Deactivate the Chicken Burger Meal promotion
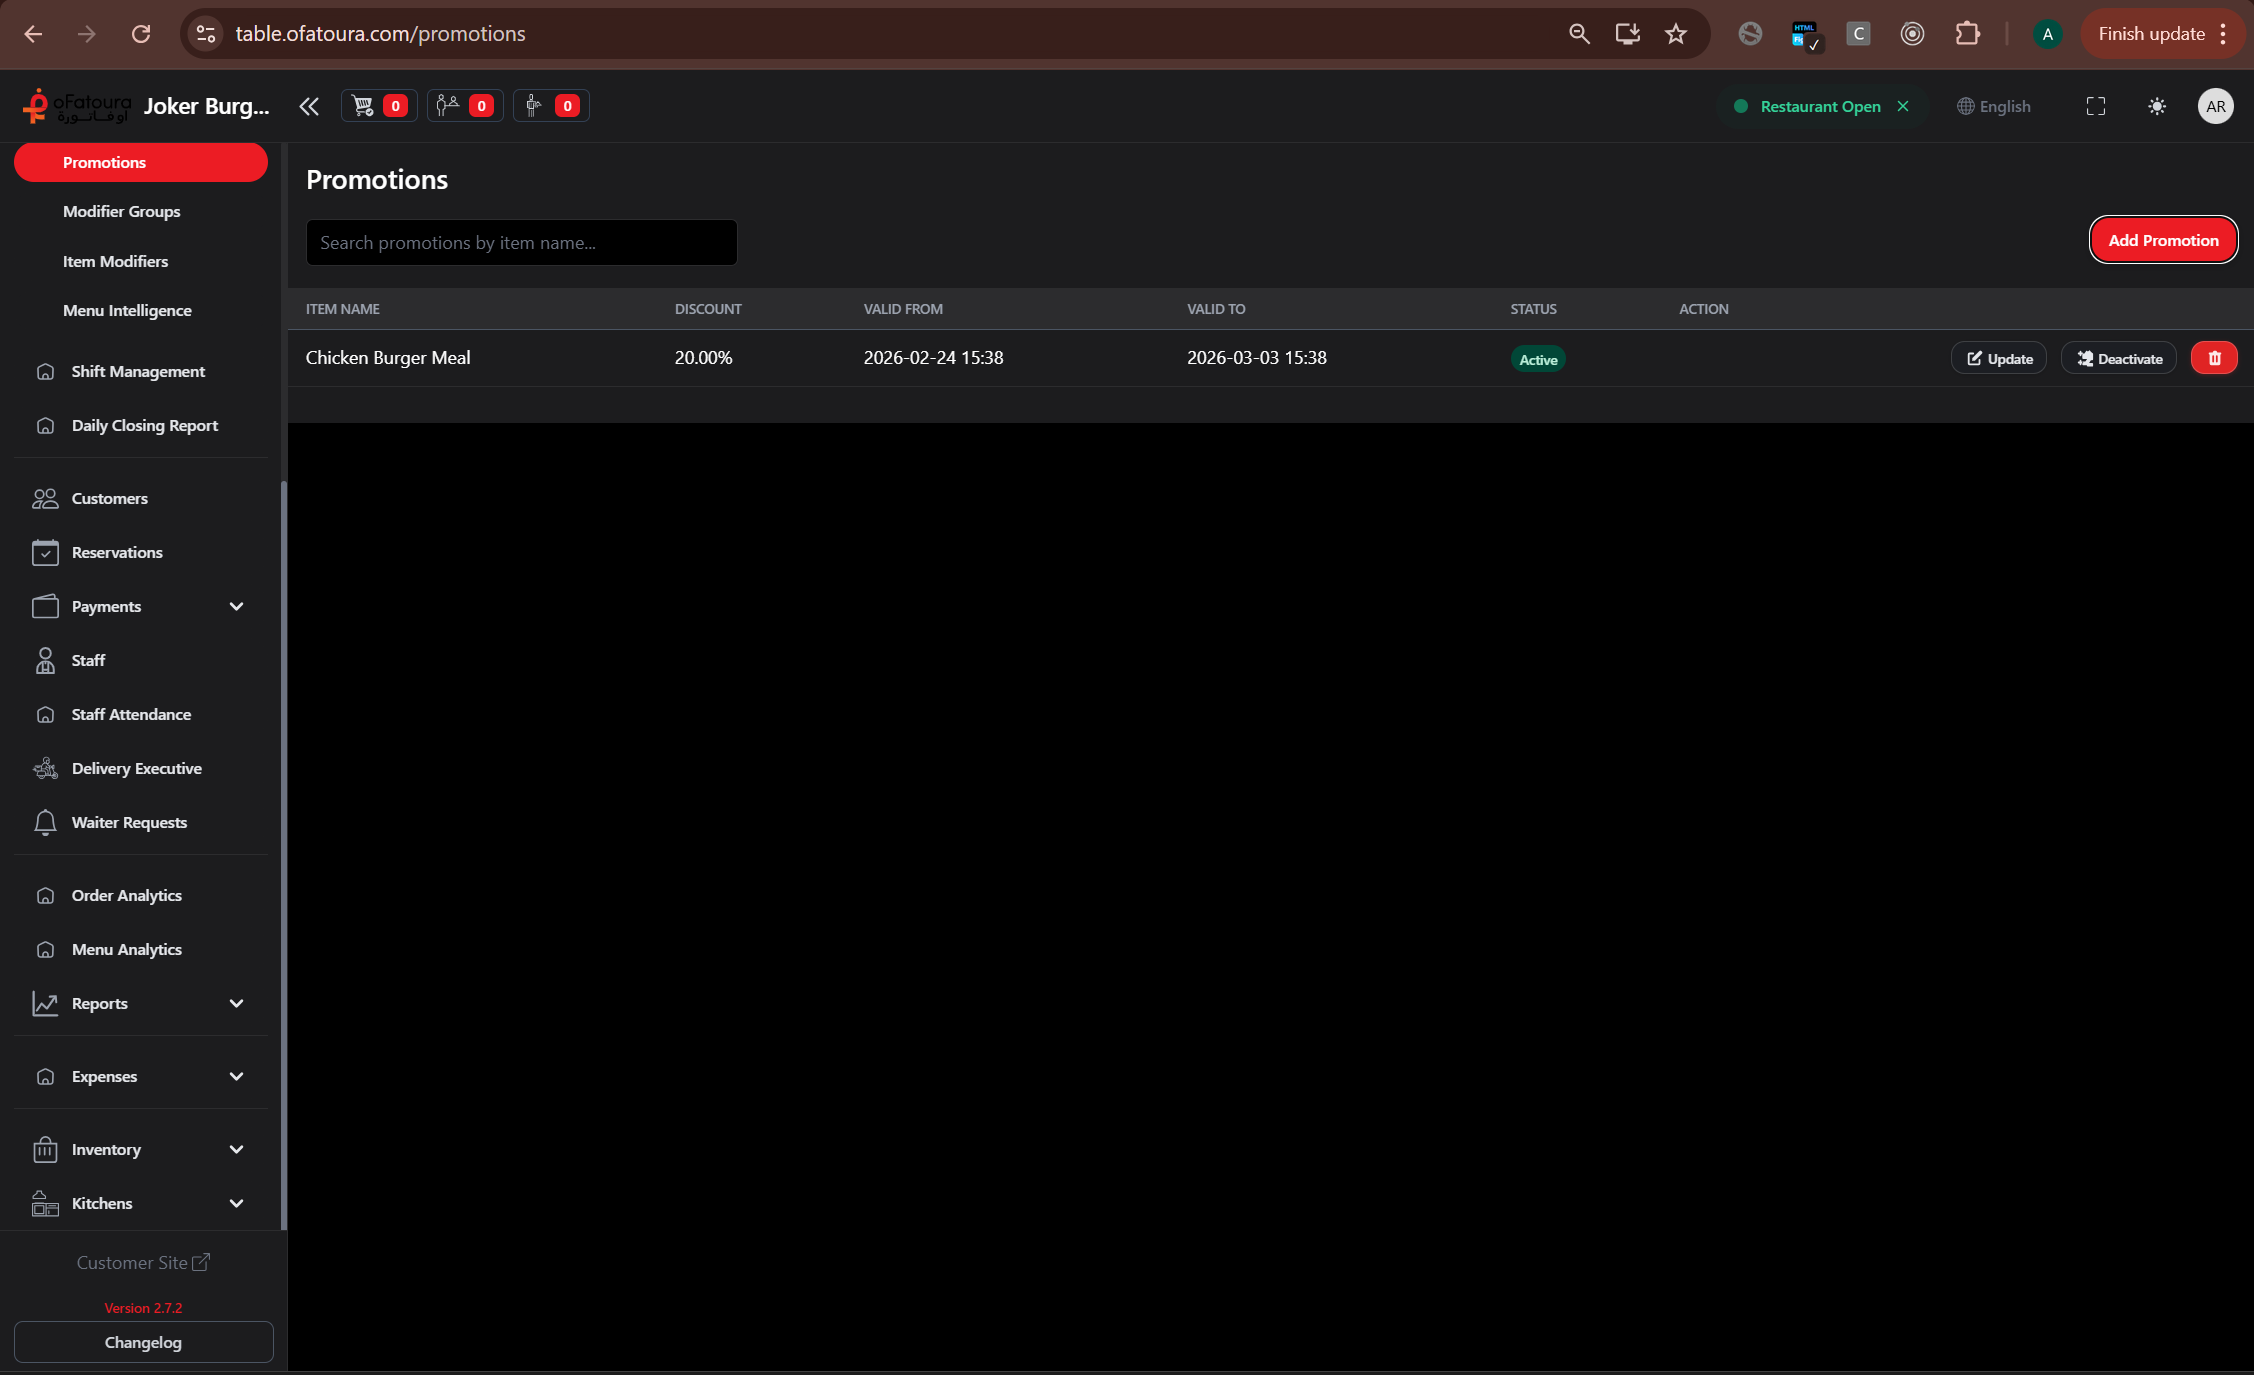The height and width of the screenshot is (1375, 2254). (2118, 358)
